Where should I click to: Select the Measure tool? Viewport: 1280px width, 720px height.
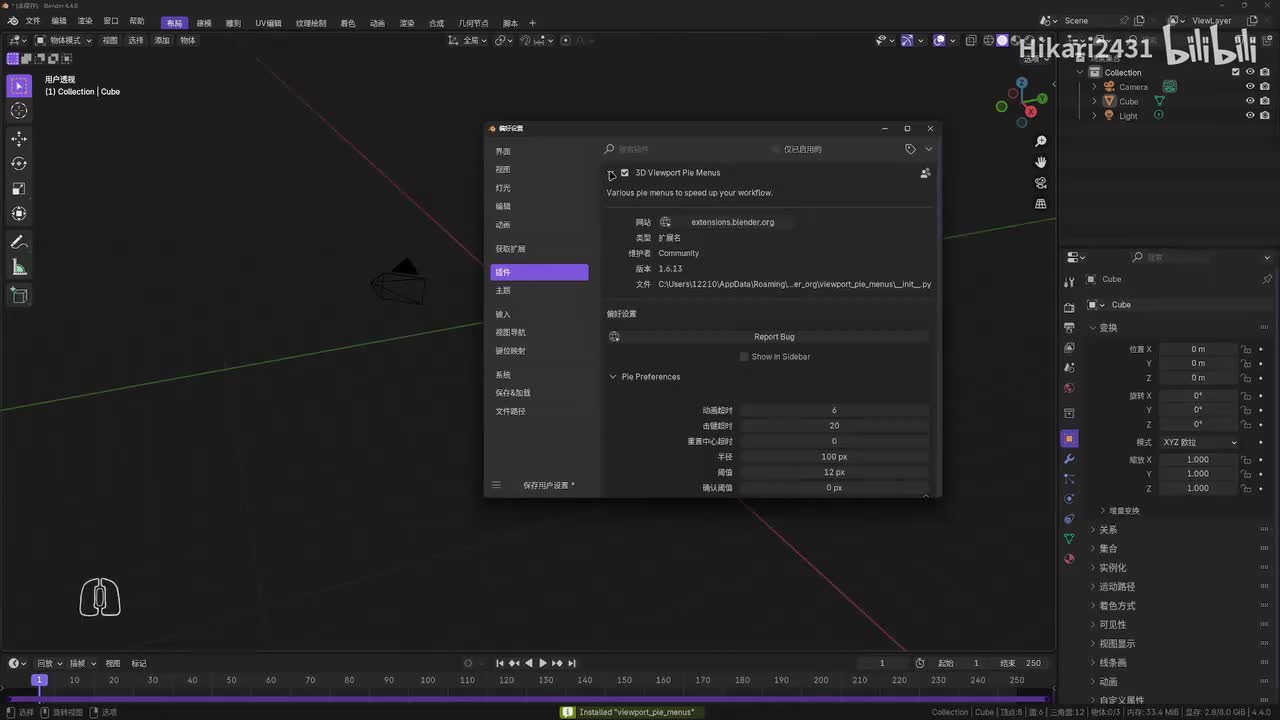pyautogui.click(x=19, y=267)
